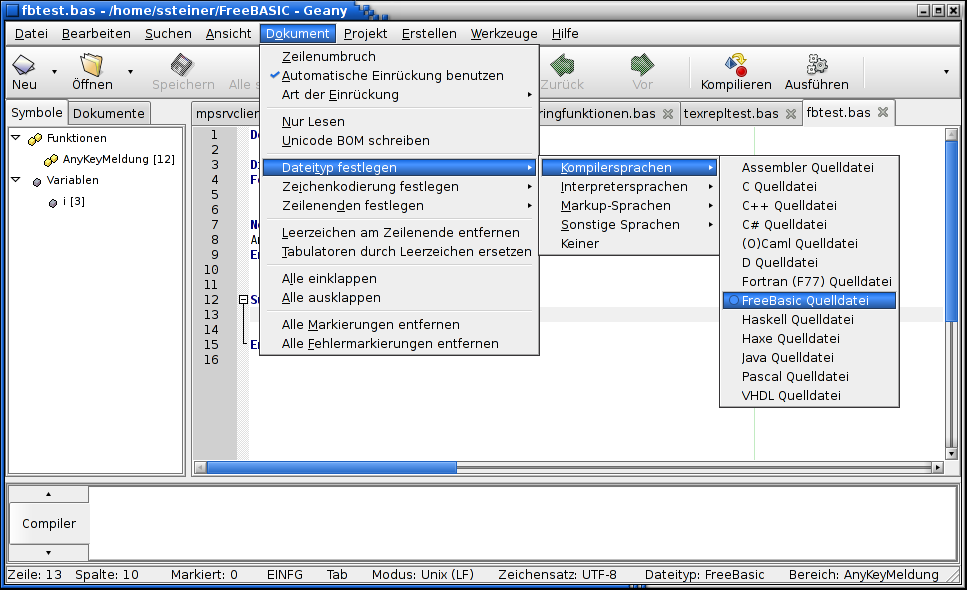
Task: Open the Markup-Sprachen submenu
Action: [630, 206]
